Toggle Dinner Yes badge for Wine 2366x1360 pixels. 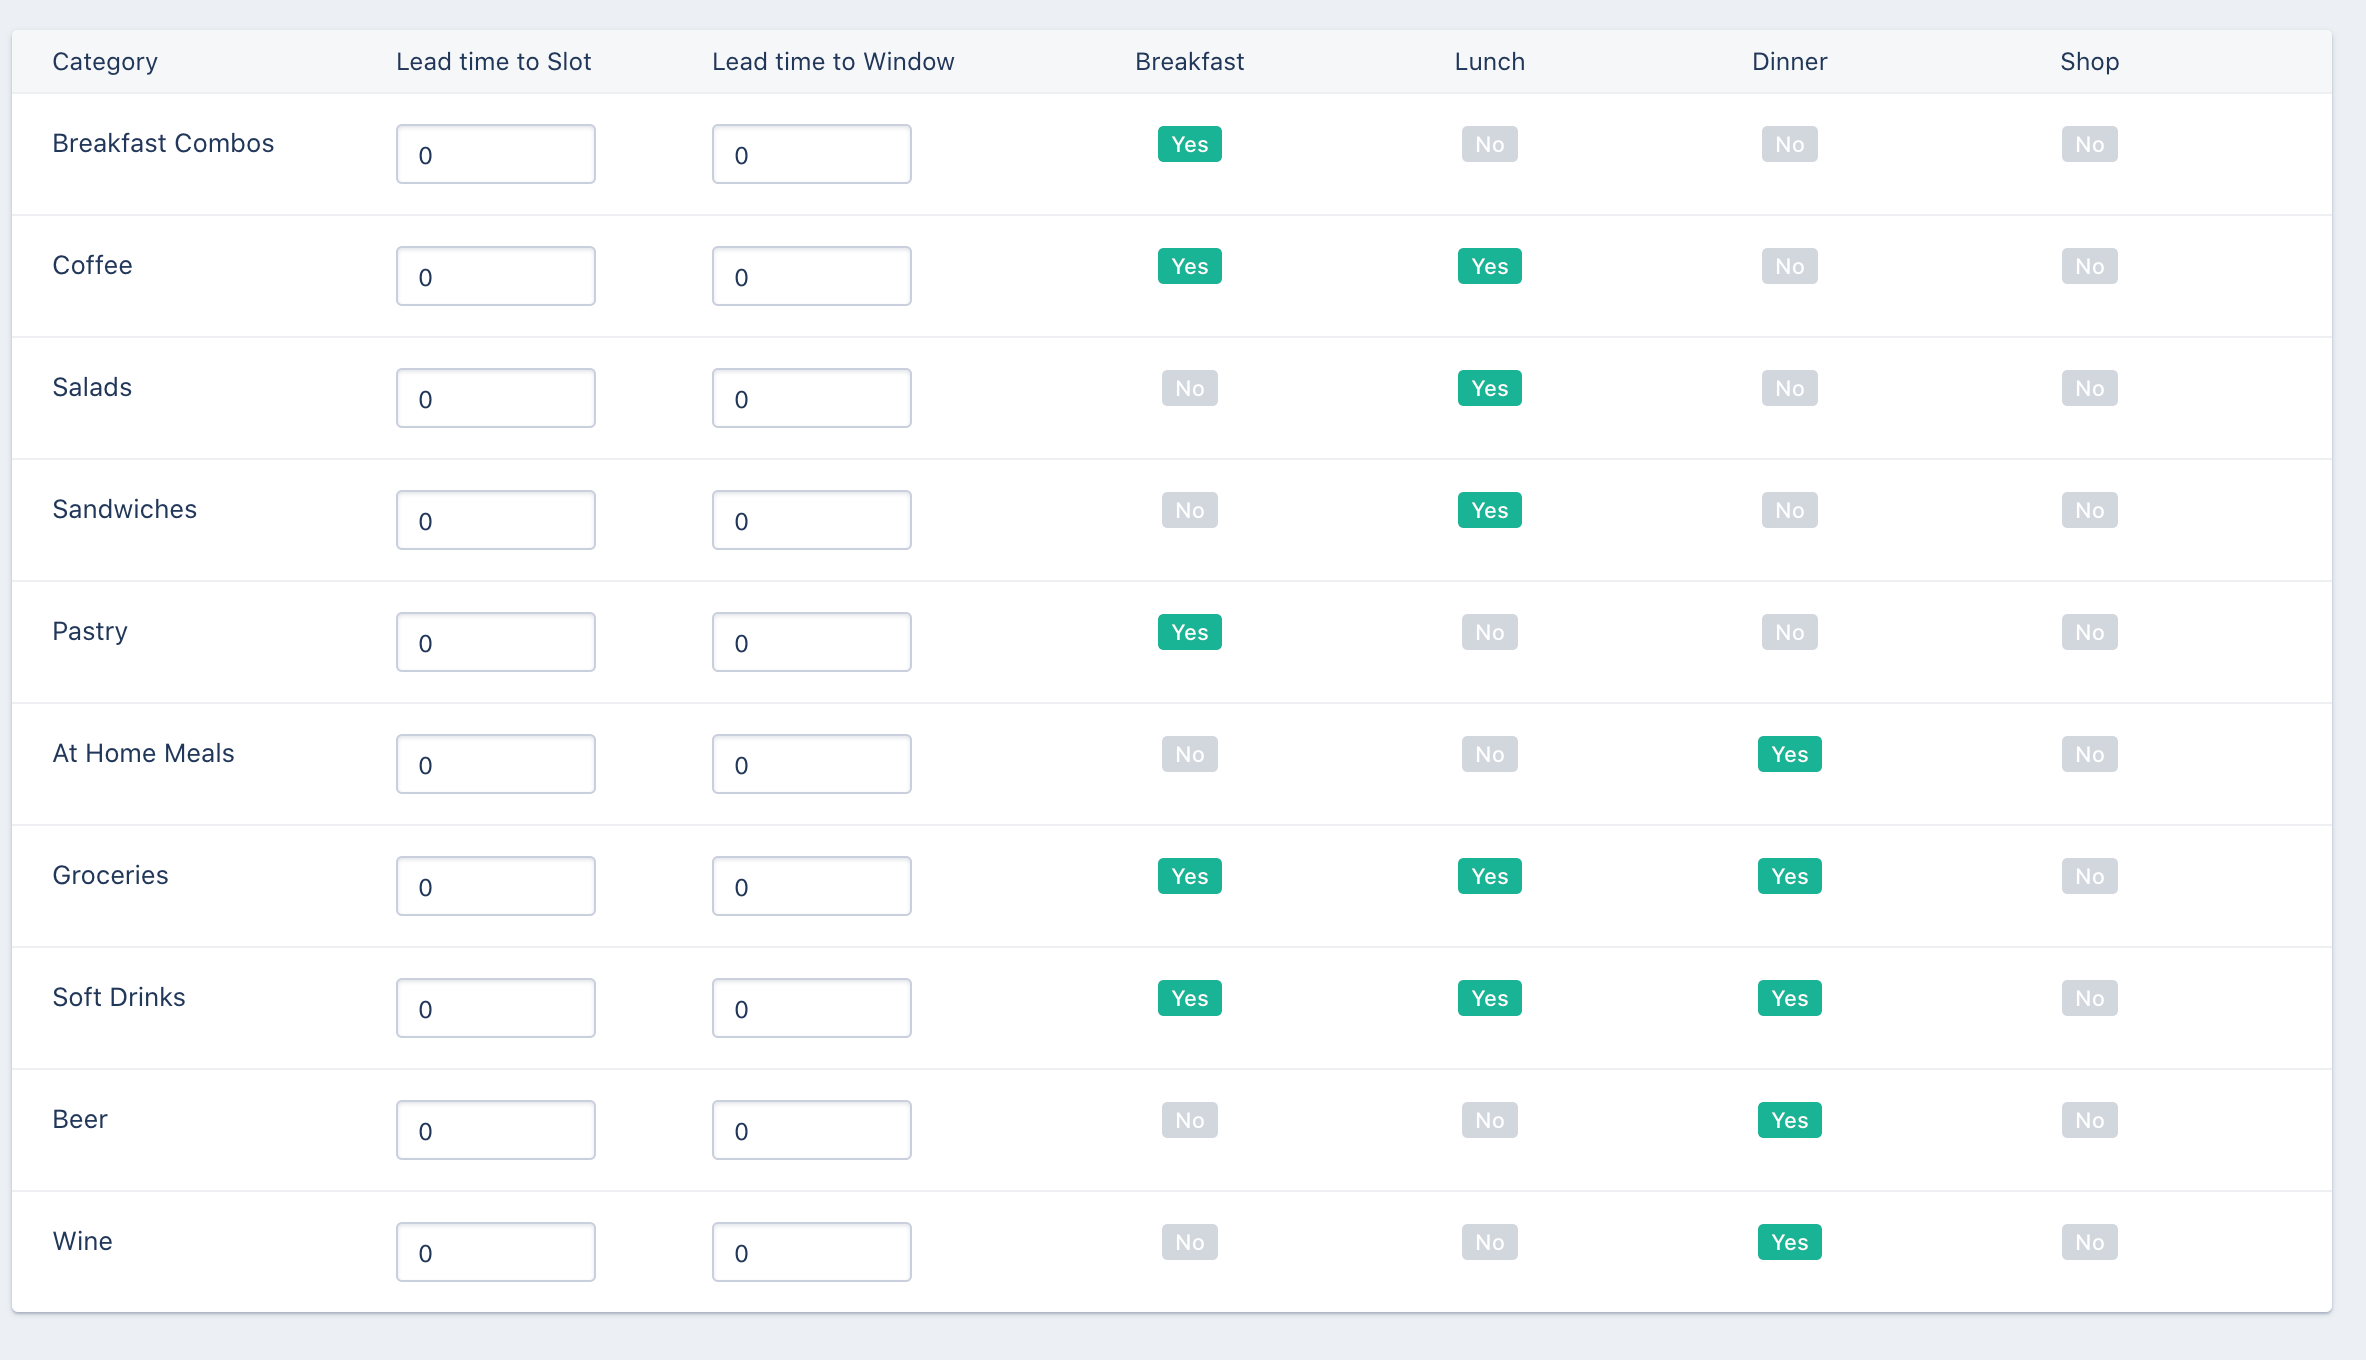pos(1789,1242)
